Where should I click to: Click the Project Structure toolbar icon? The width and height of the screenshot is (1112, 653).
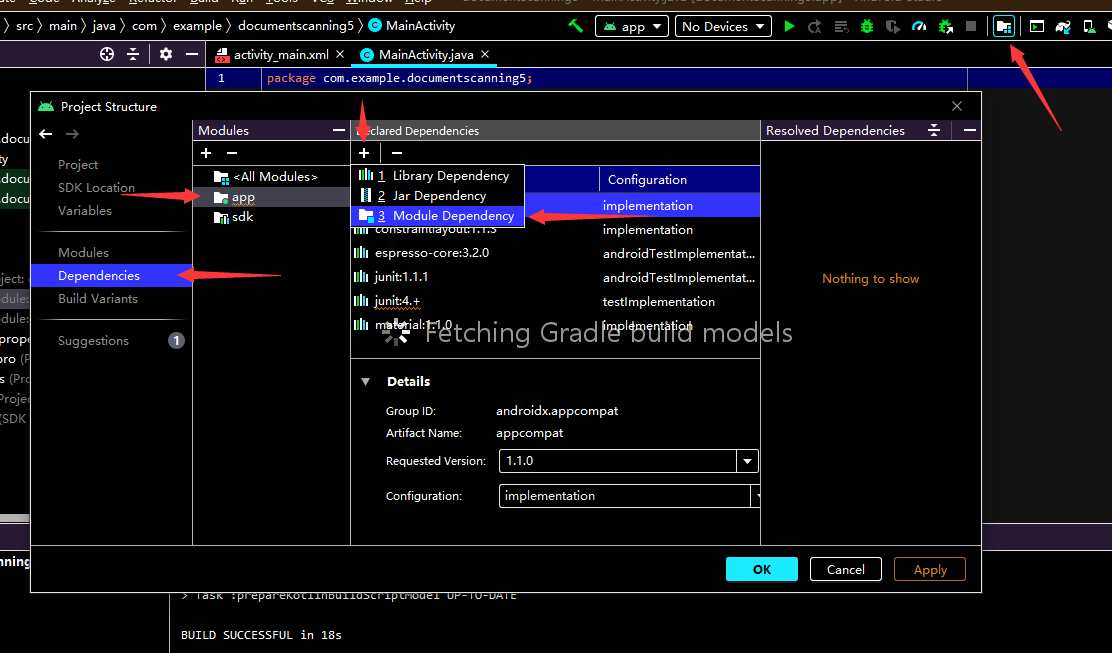(1003, 26)
